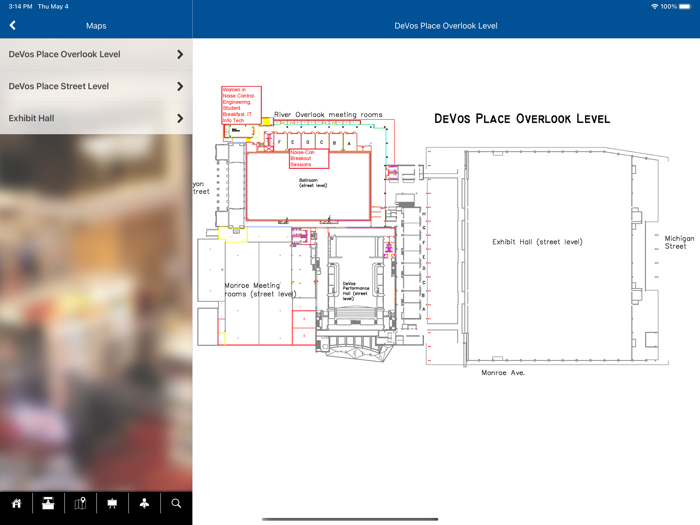The height and width of the screenshot is (525, 700).
Task: Open the speaker person icon in bottom bar
Action: (144, 504)
